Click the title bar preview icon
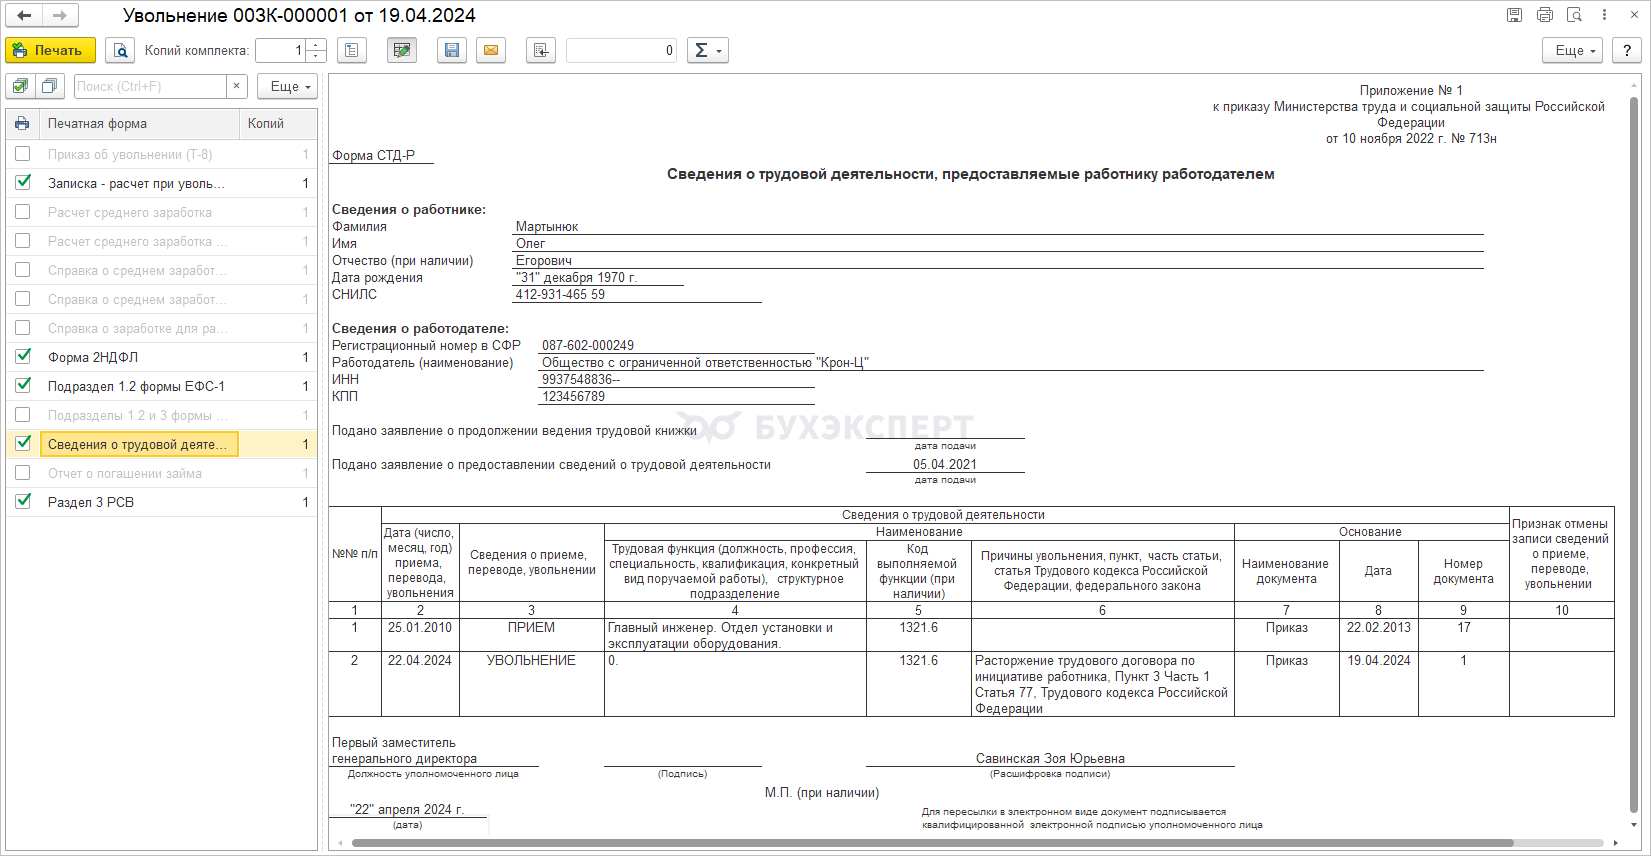The image size is (1651, 856). tap(1575, 15)
